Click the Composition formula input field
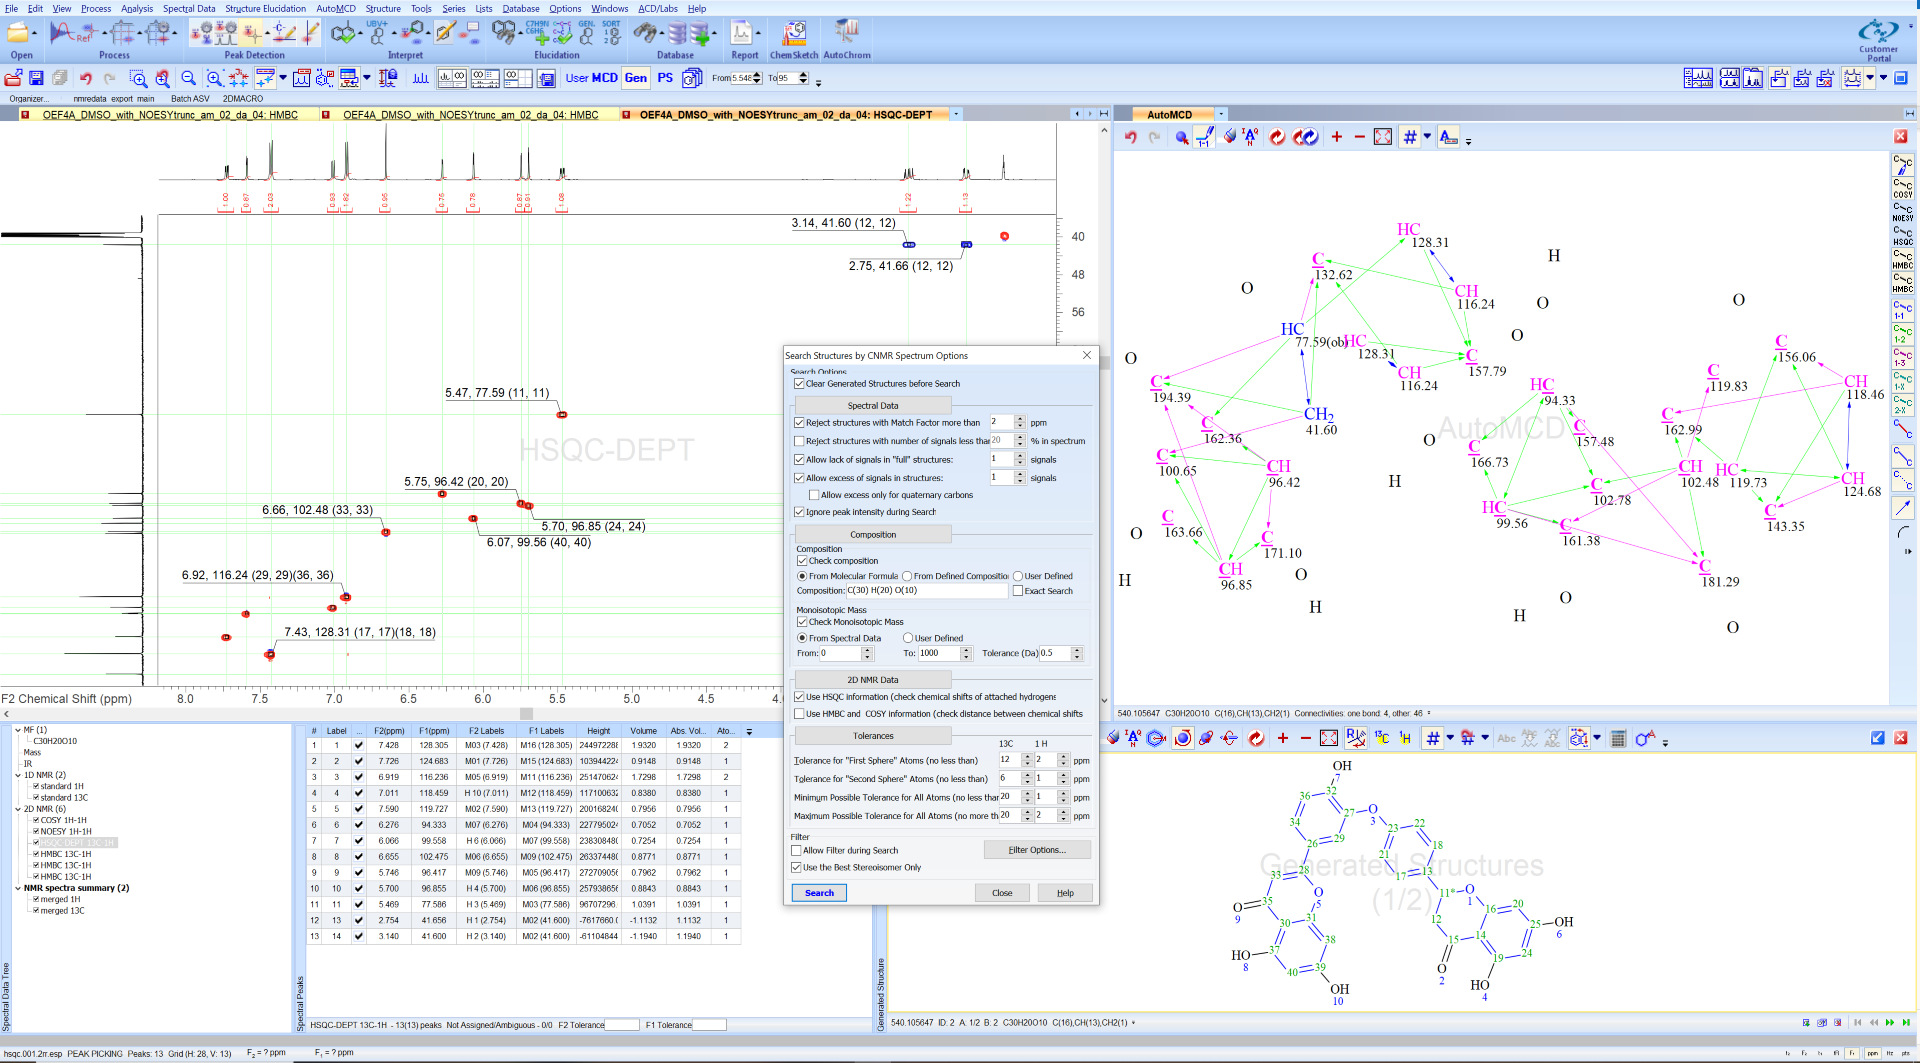 927,591
